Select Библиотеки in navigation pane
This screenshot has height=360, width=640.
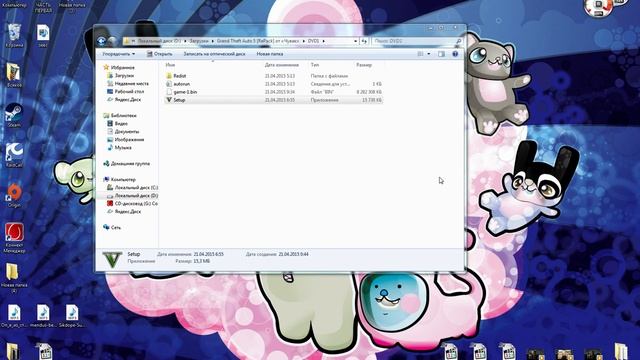pos(120,116)
